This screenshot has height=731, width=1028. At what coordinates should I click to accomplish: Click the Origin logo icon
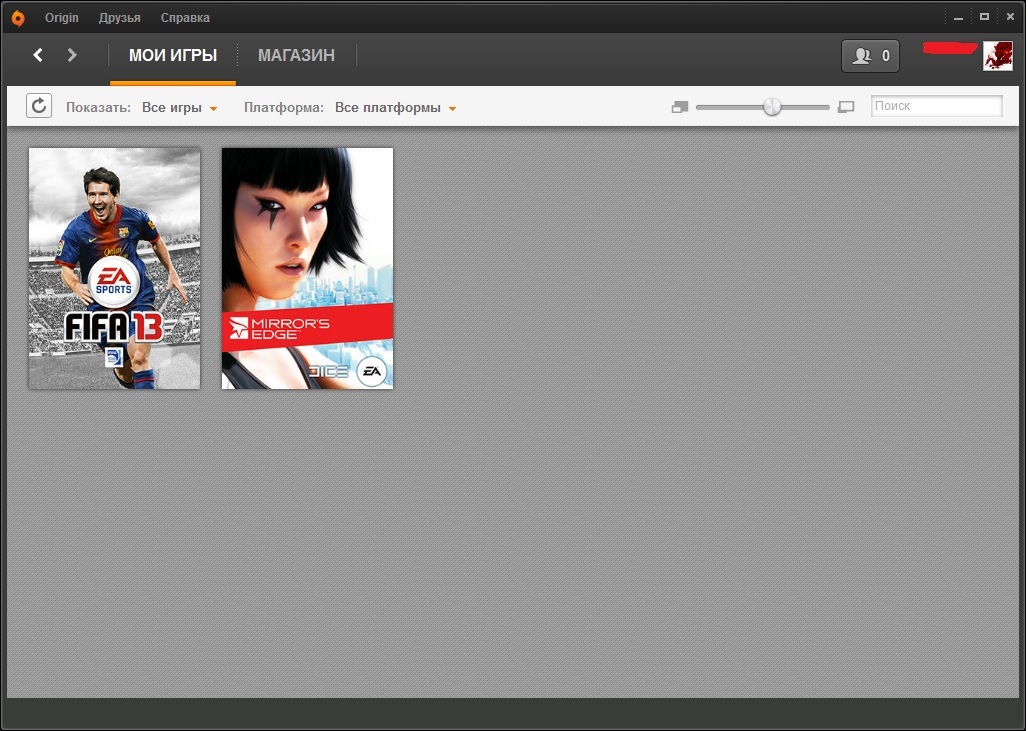(x=18, y=18)
